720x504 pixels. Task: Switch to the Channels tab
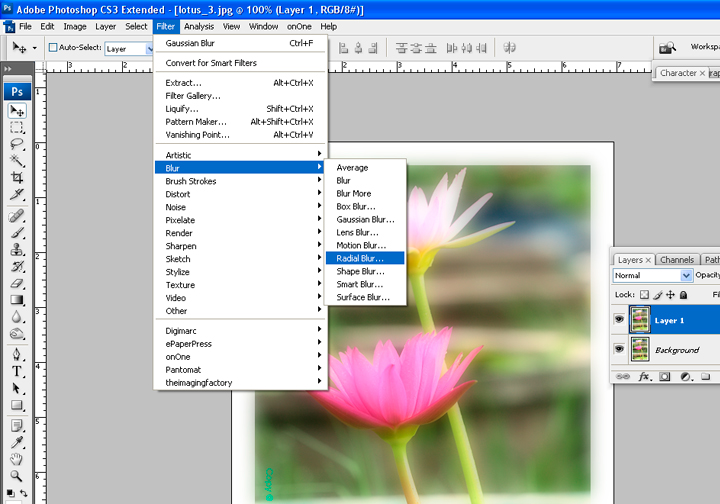tap(677, 260)
